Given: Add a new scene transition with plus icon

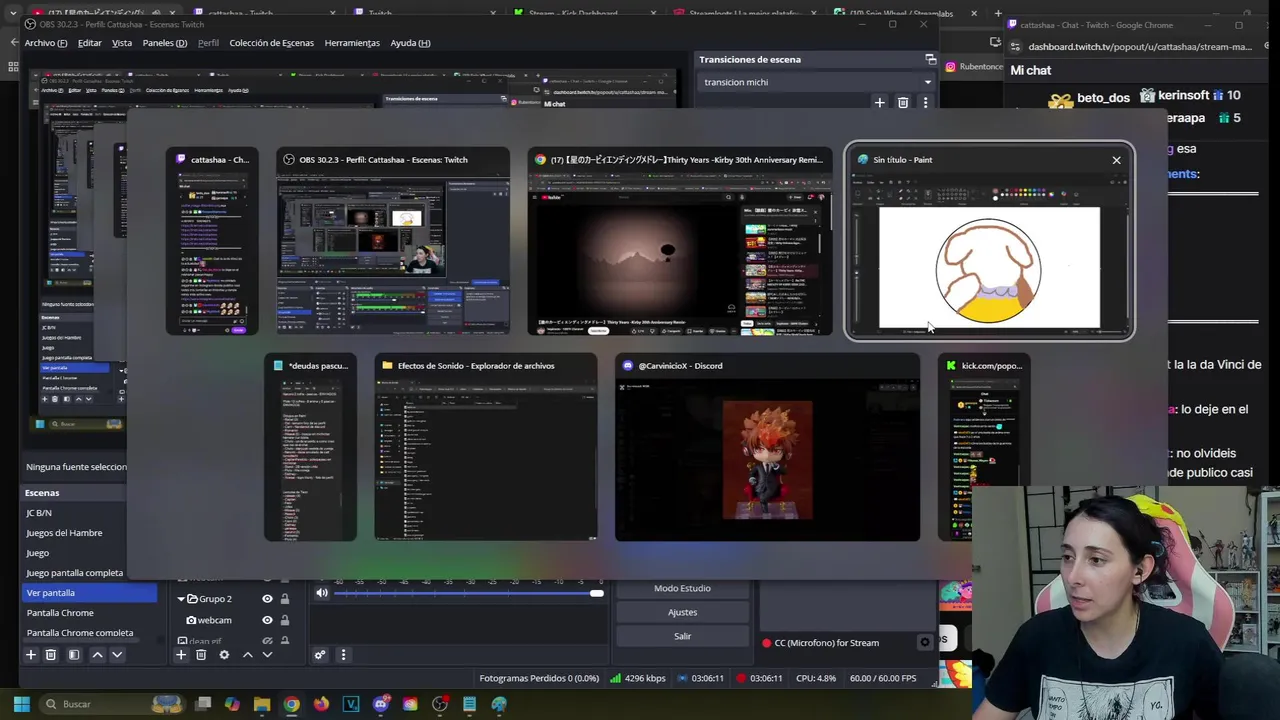Looking at the screenshot, I should tap(879, 102).
